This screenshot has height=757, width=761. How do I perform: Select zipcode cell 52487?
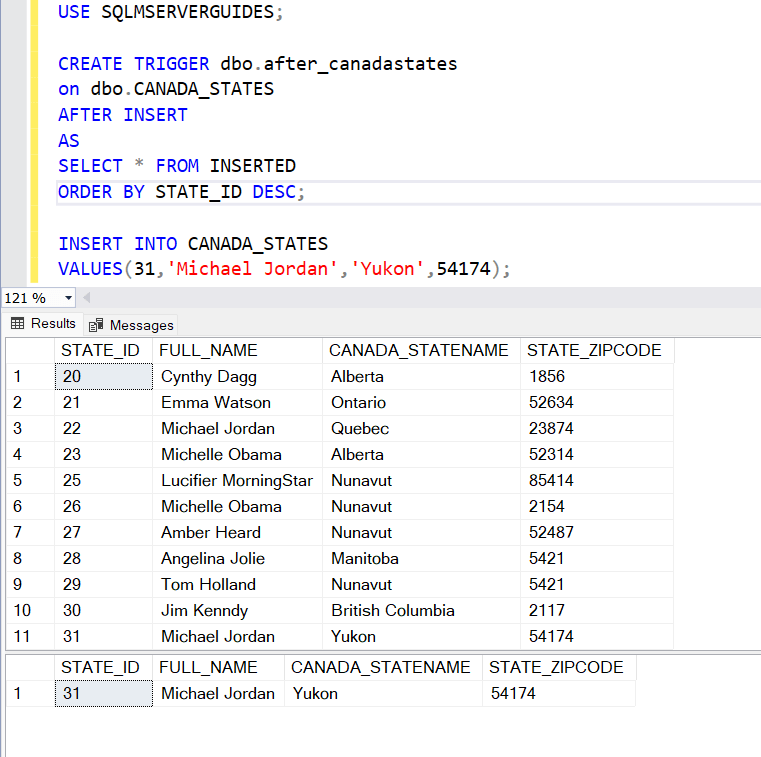597,532
